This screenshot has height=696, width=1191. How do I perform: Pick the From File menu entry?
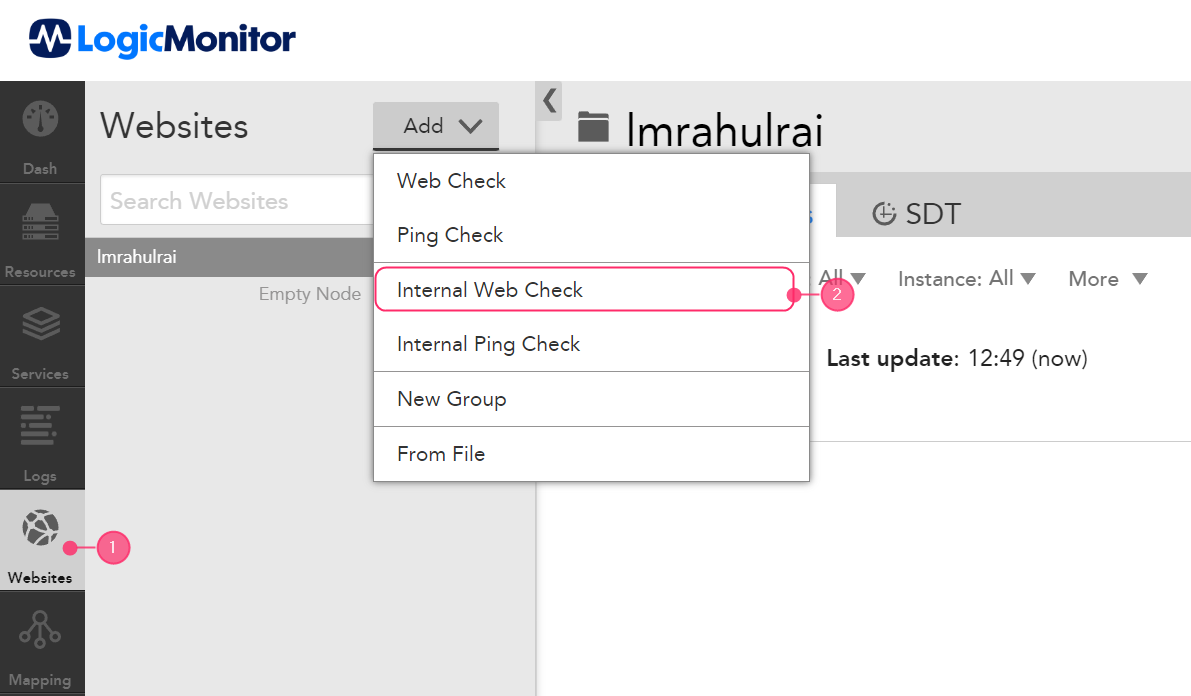(x=441, y=454)
